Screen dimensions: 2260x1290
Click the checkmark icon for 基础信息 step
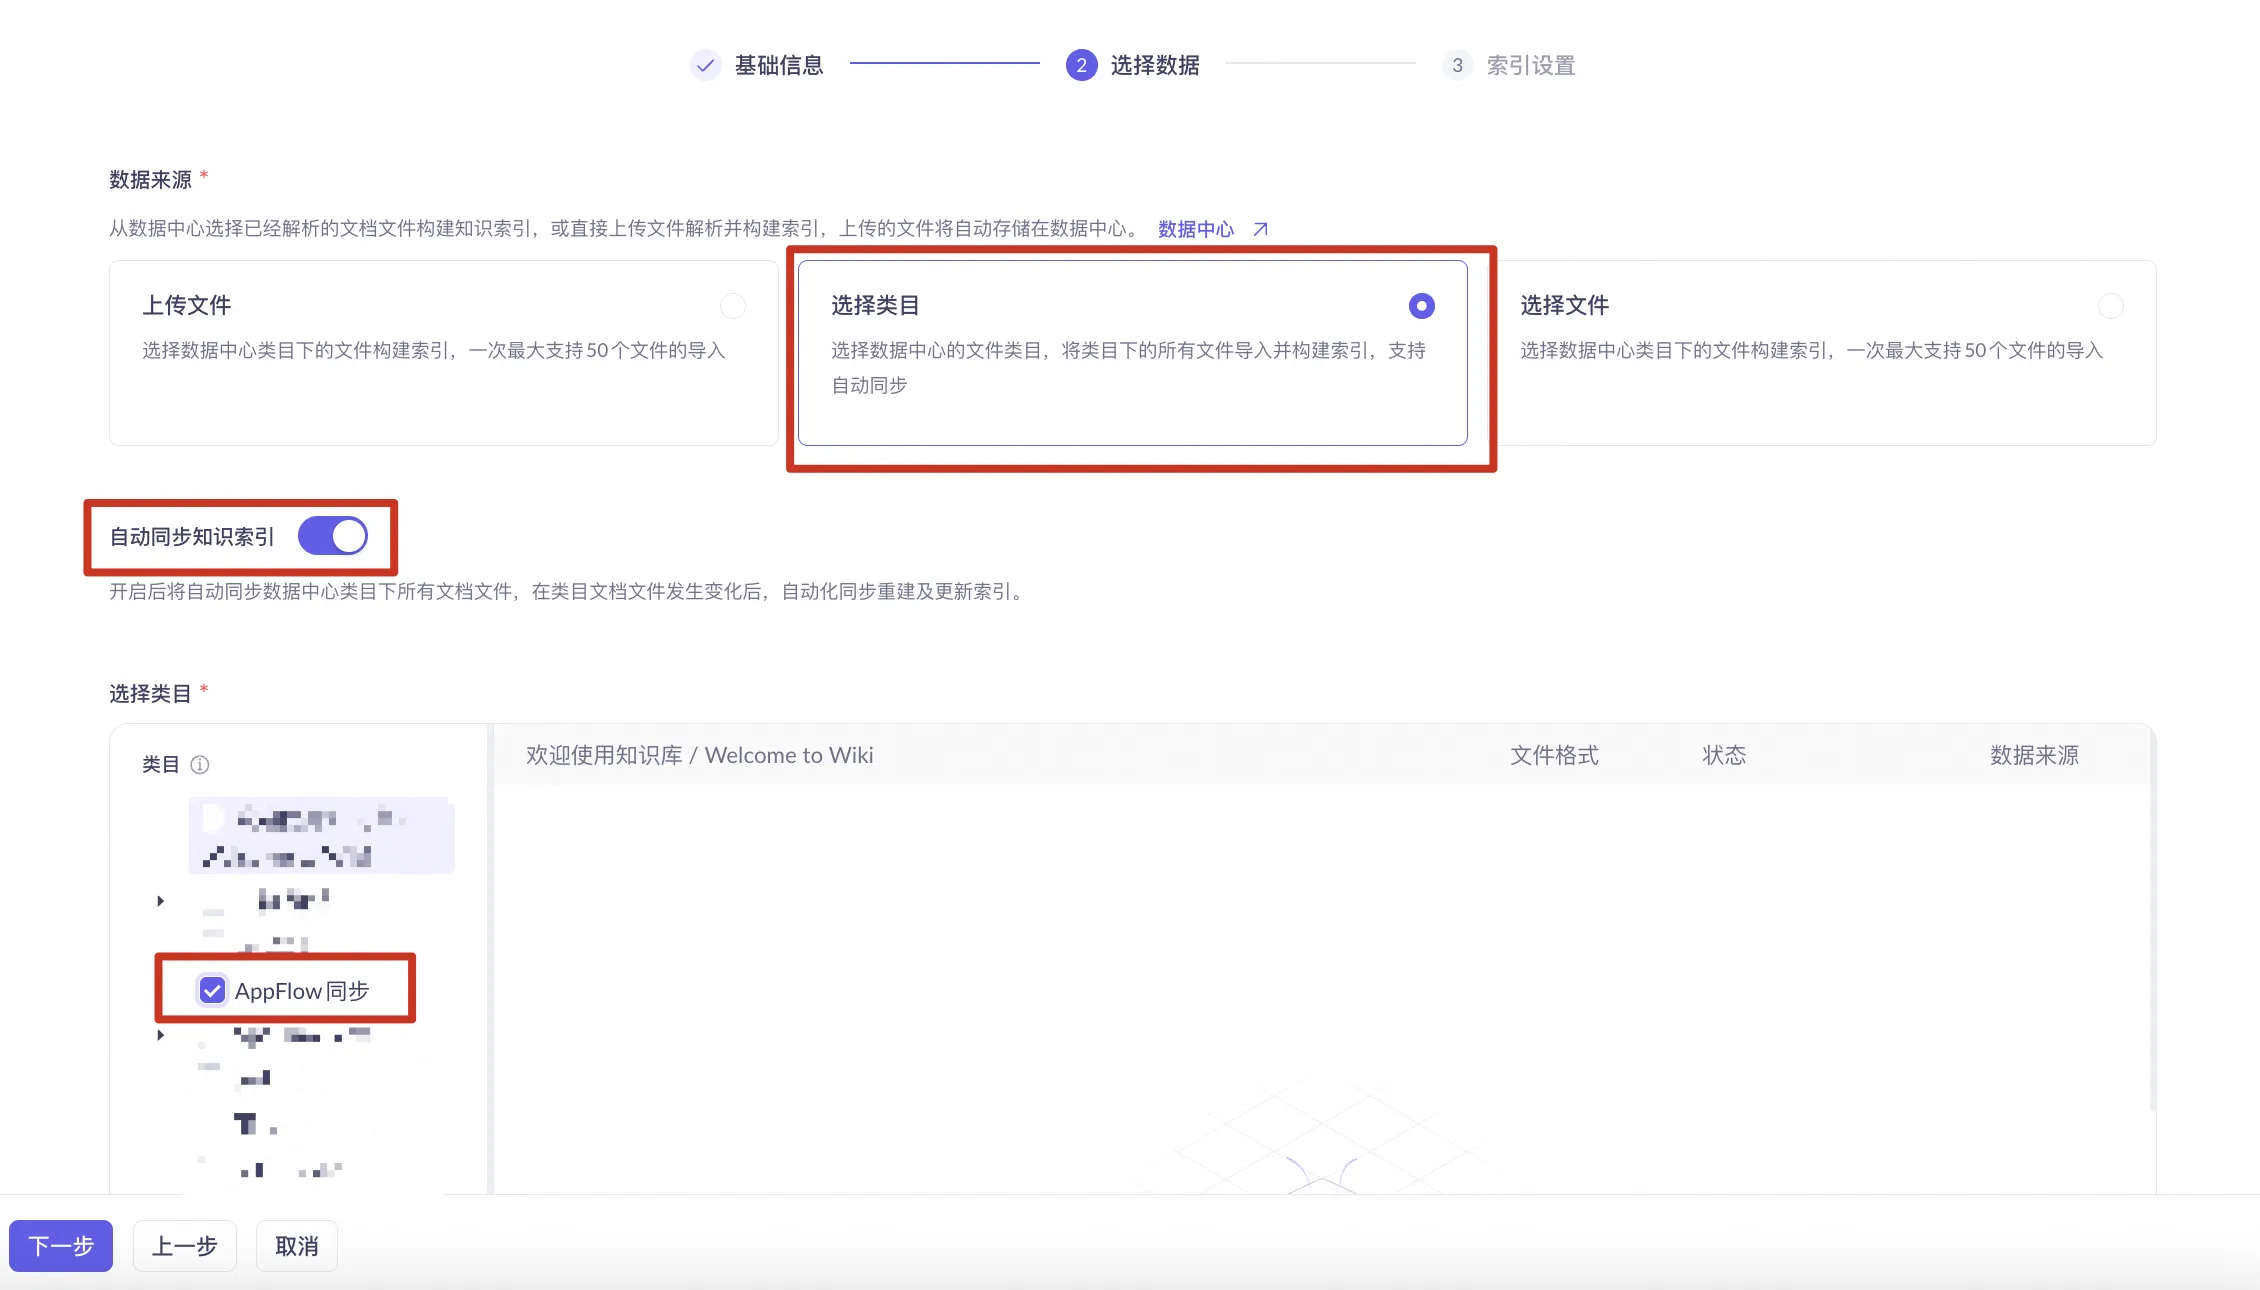click(705, 65)
